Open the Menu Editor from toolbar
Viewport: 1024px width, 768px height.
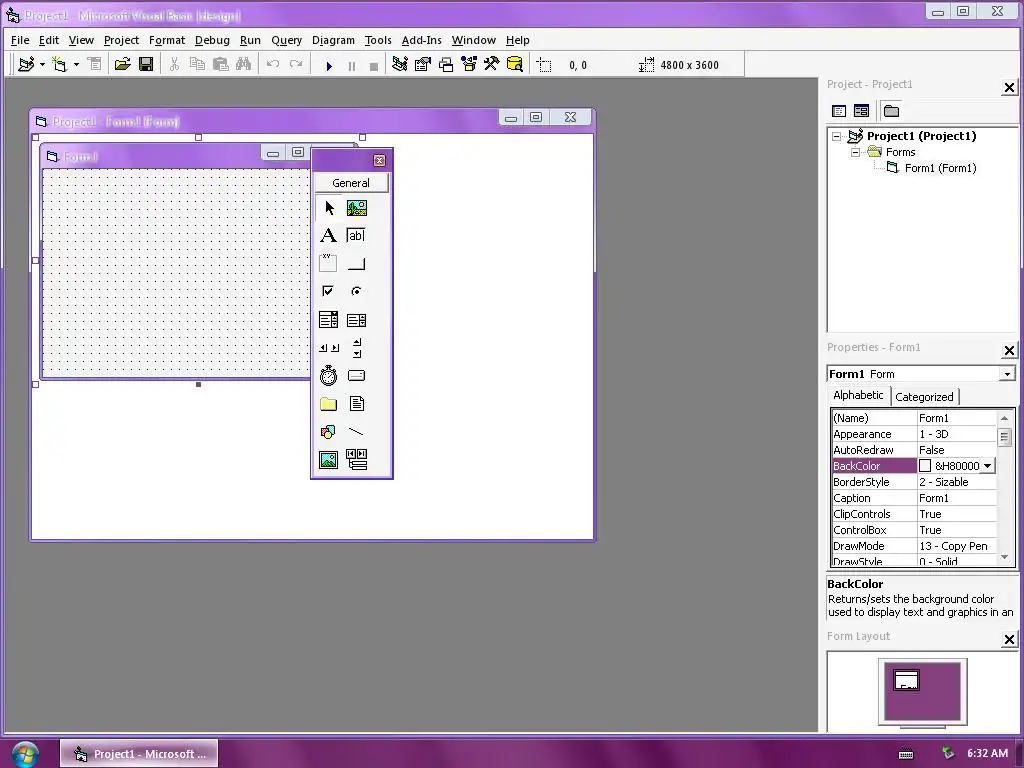point(95,65)
